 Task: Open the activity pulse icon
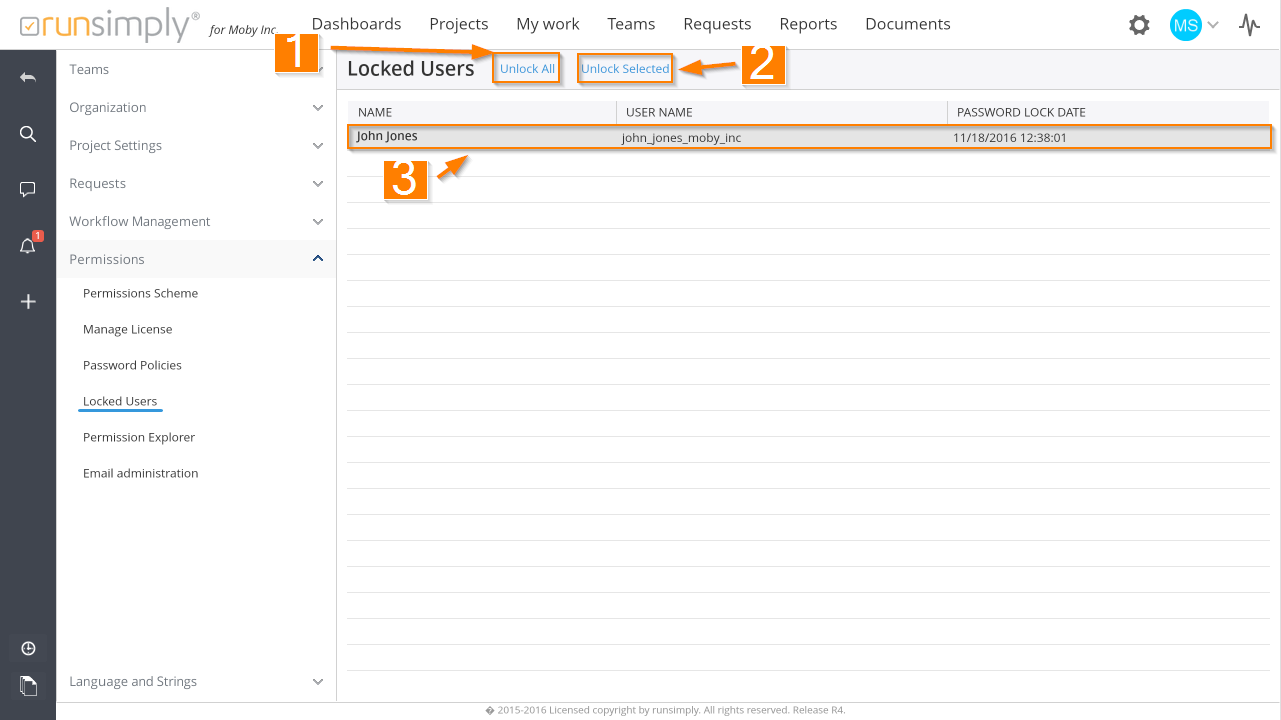point(1249,25)
